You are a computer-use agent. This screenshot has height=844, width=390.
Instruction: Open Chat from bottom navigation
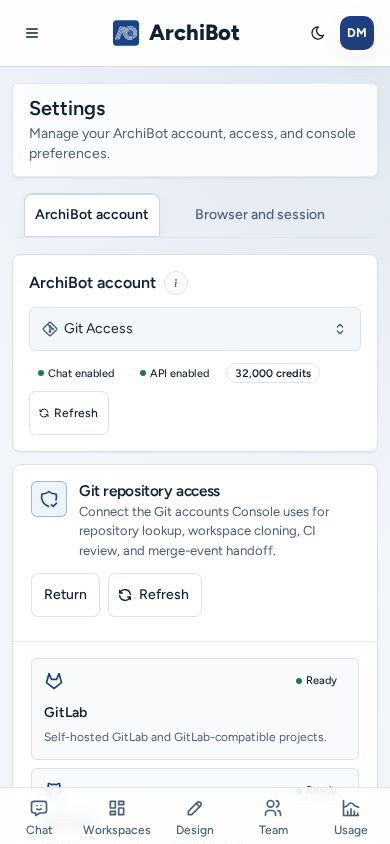pos(39,817)
